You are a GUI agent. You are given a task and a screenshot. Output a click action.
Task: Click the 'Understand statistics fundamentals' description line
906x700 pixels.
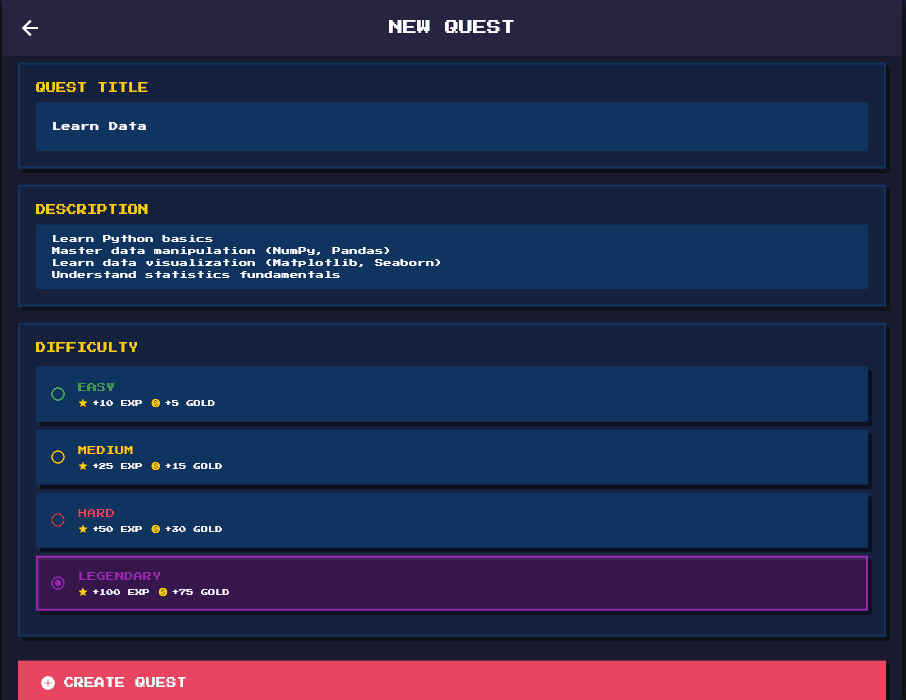click(x=196, y=275)
